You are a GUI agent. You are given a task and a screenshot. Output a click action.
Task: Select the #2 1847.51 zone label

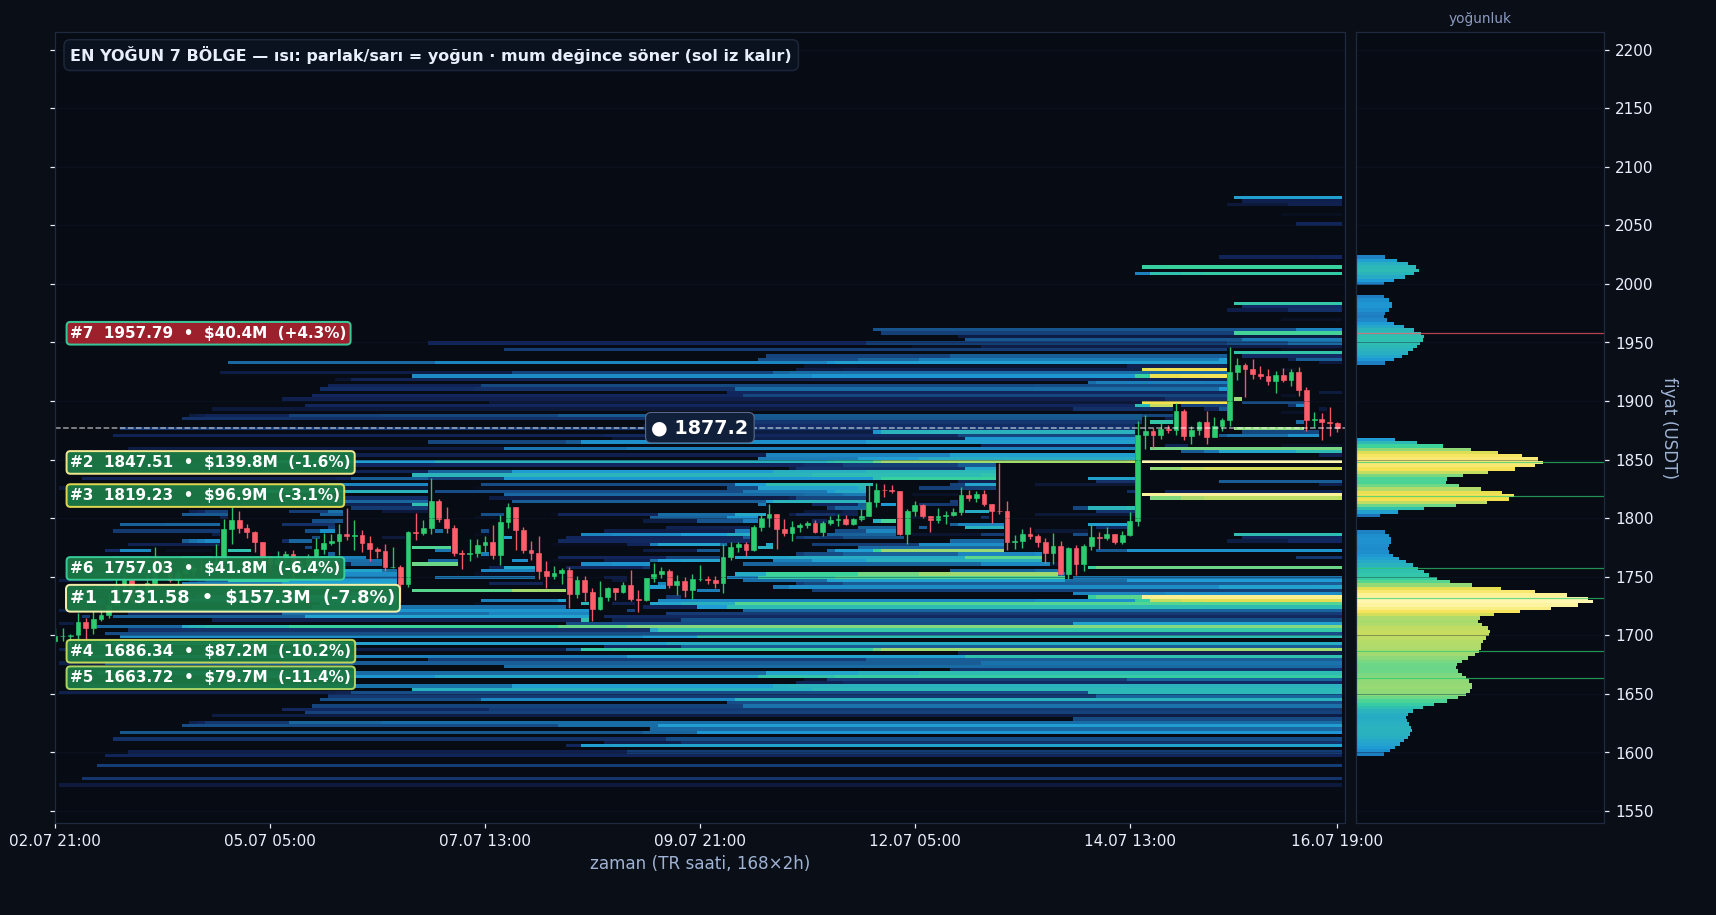pos(210,462)
